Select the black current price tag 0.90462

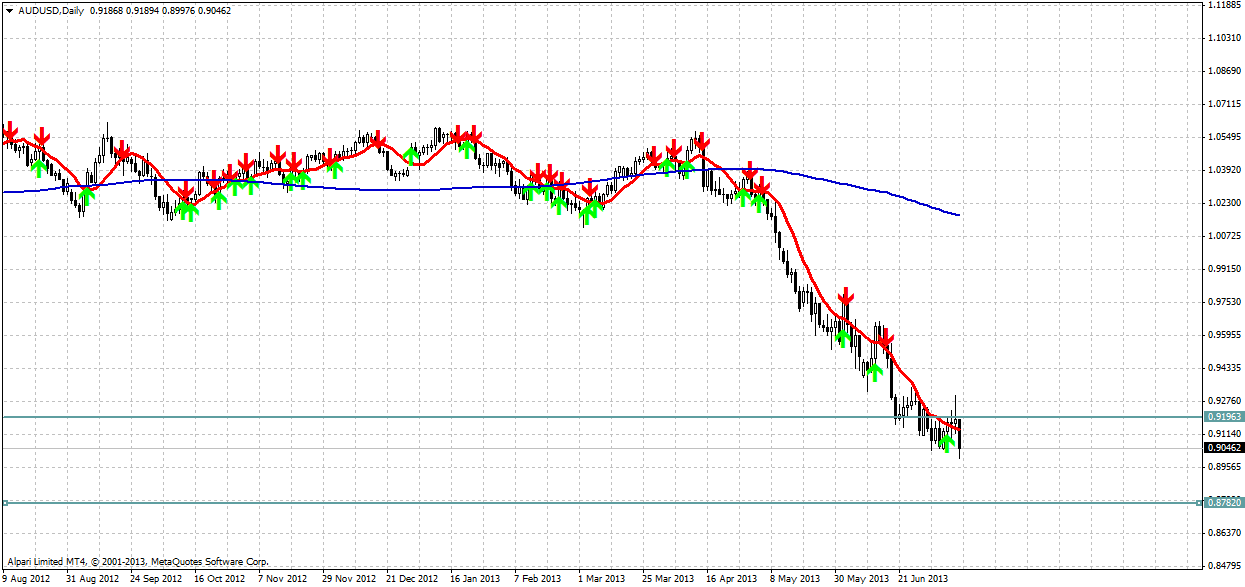[1222, 448]
